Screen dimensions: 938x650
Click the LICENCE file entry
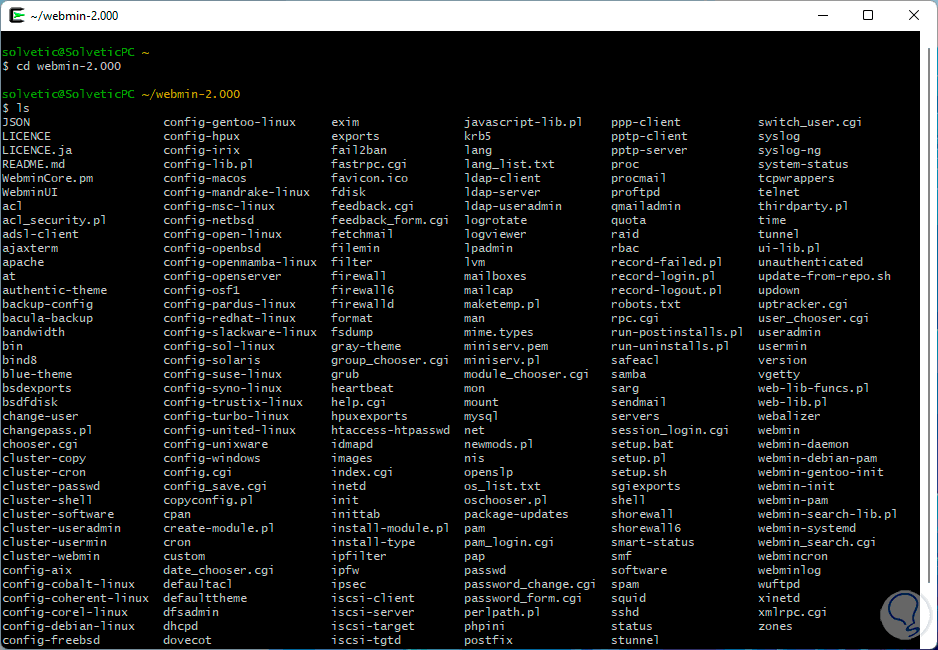tap(26, 136)
